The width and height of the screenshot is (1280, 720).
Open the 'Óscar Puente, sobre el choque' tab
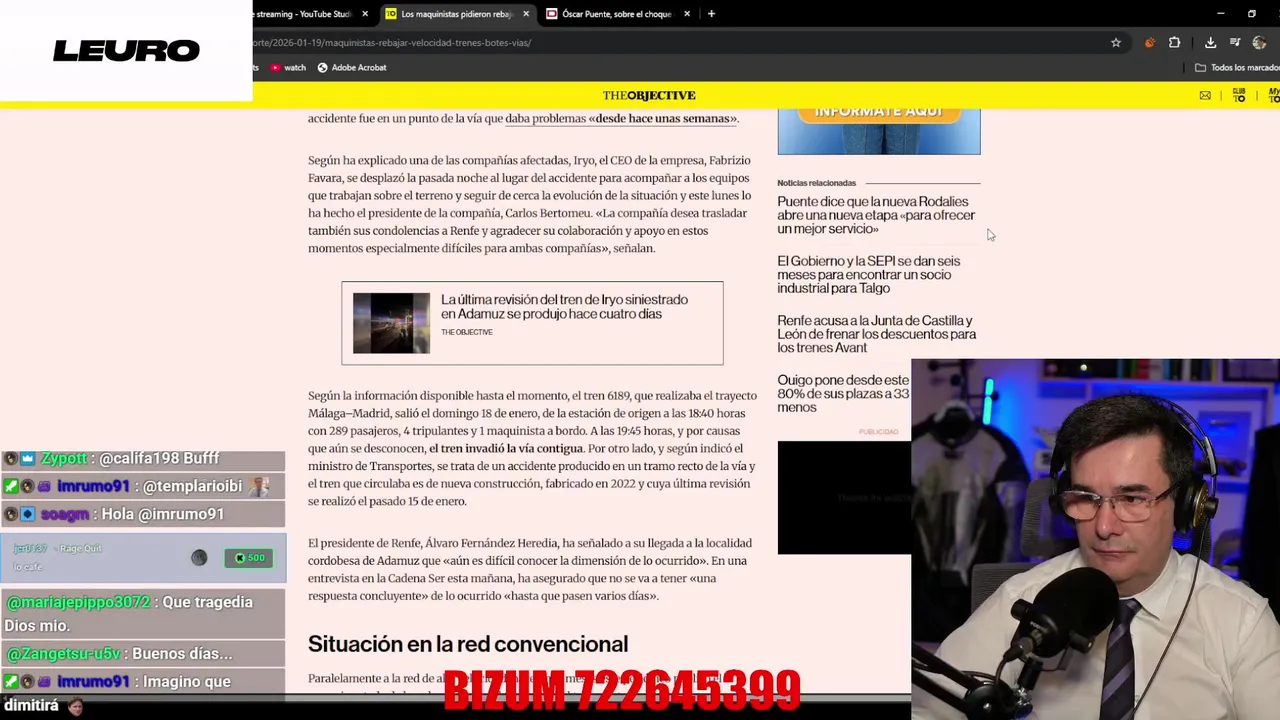(x=616, y=14)
